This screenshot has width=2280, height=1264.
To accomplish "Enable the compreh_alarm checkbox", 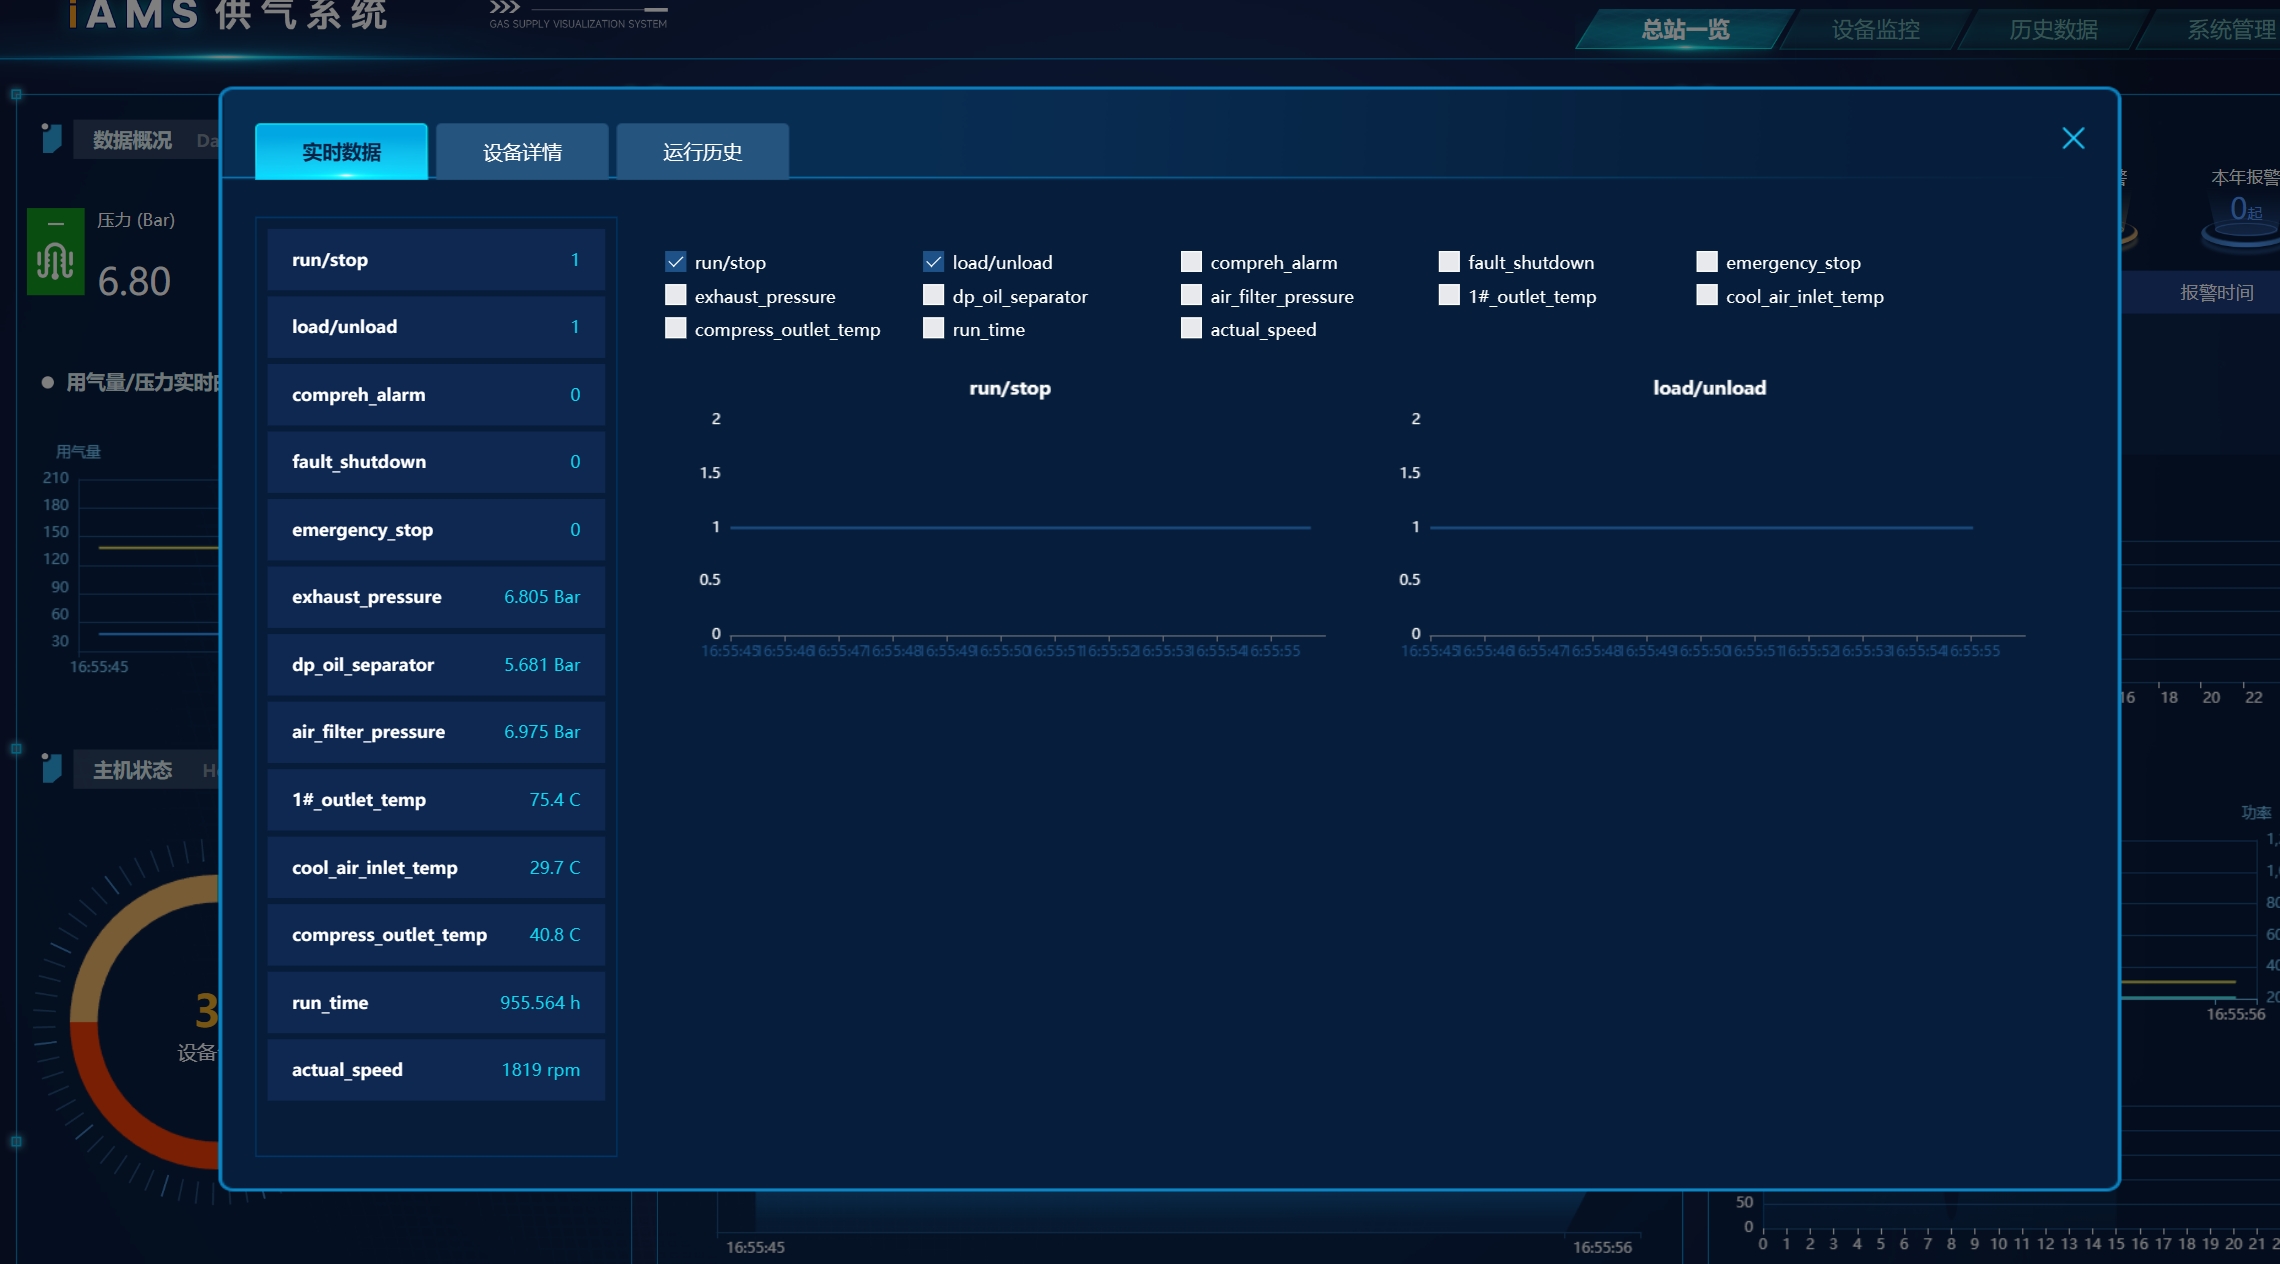I will [1191, 262].
